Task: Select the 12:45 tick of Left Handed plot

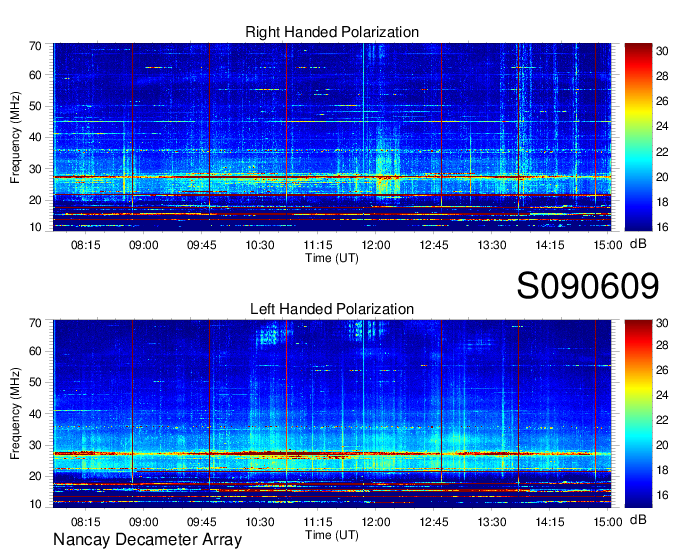Action: tap(434, 522)
